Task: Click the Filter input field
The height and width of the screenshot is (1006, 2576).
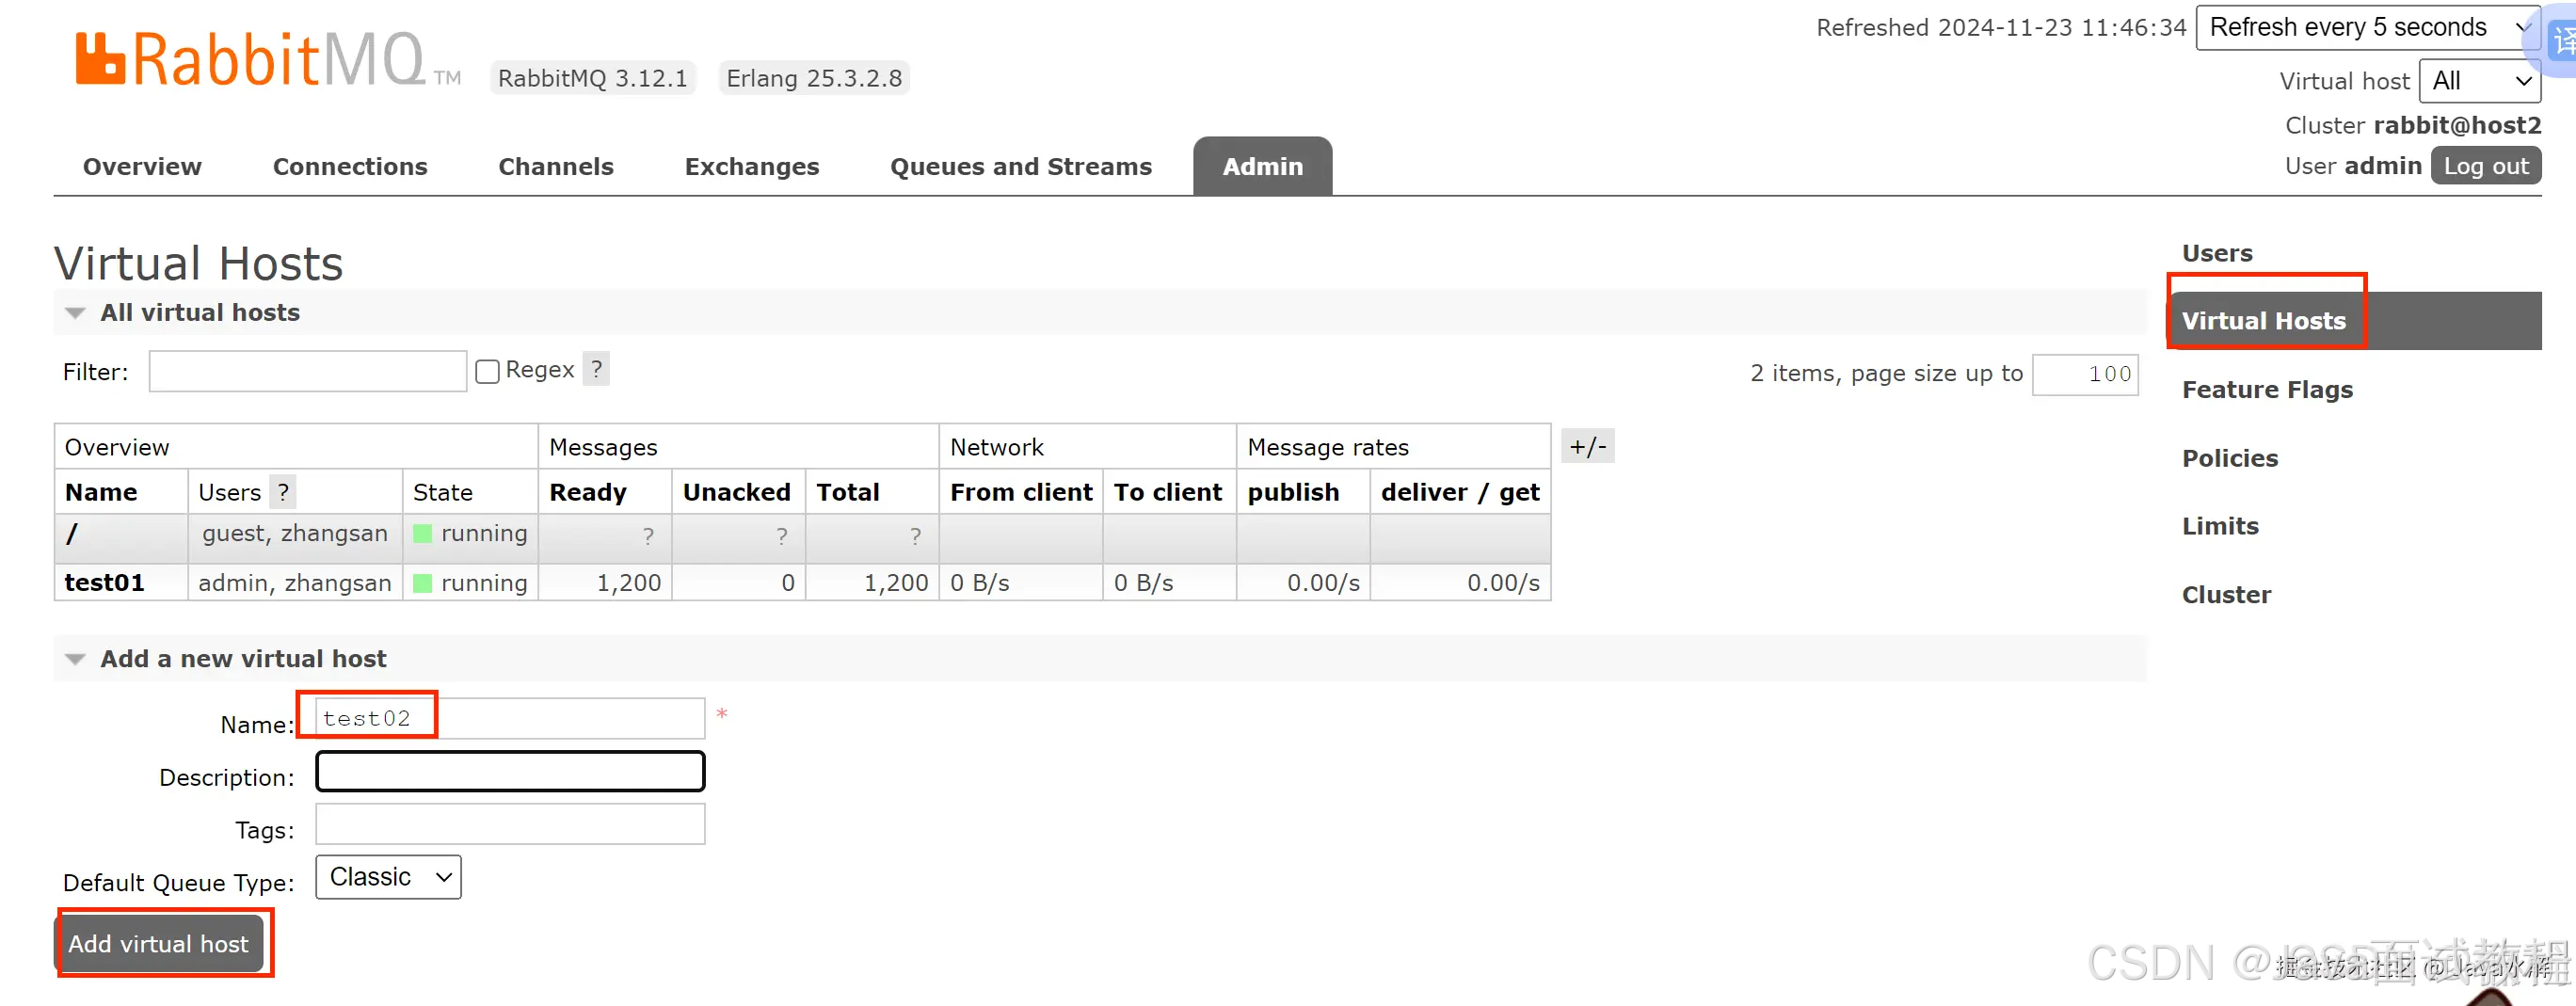Action: (x=307, y=371)
